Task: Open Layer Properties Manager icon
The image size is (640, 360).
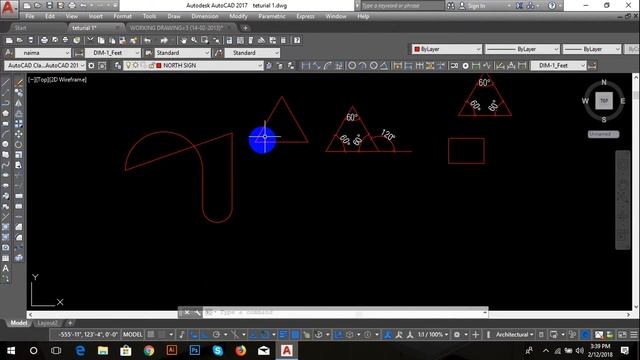Action: (118, 65)
